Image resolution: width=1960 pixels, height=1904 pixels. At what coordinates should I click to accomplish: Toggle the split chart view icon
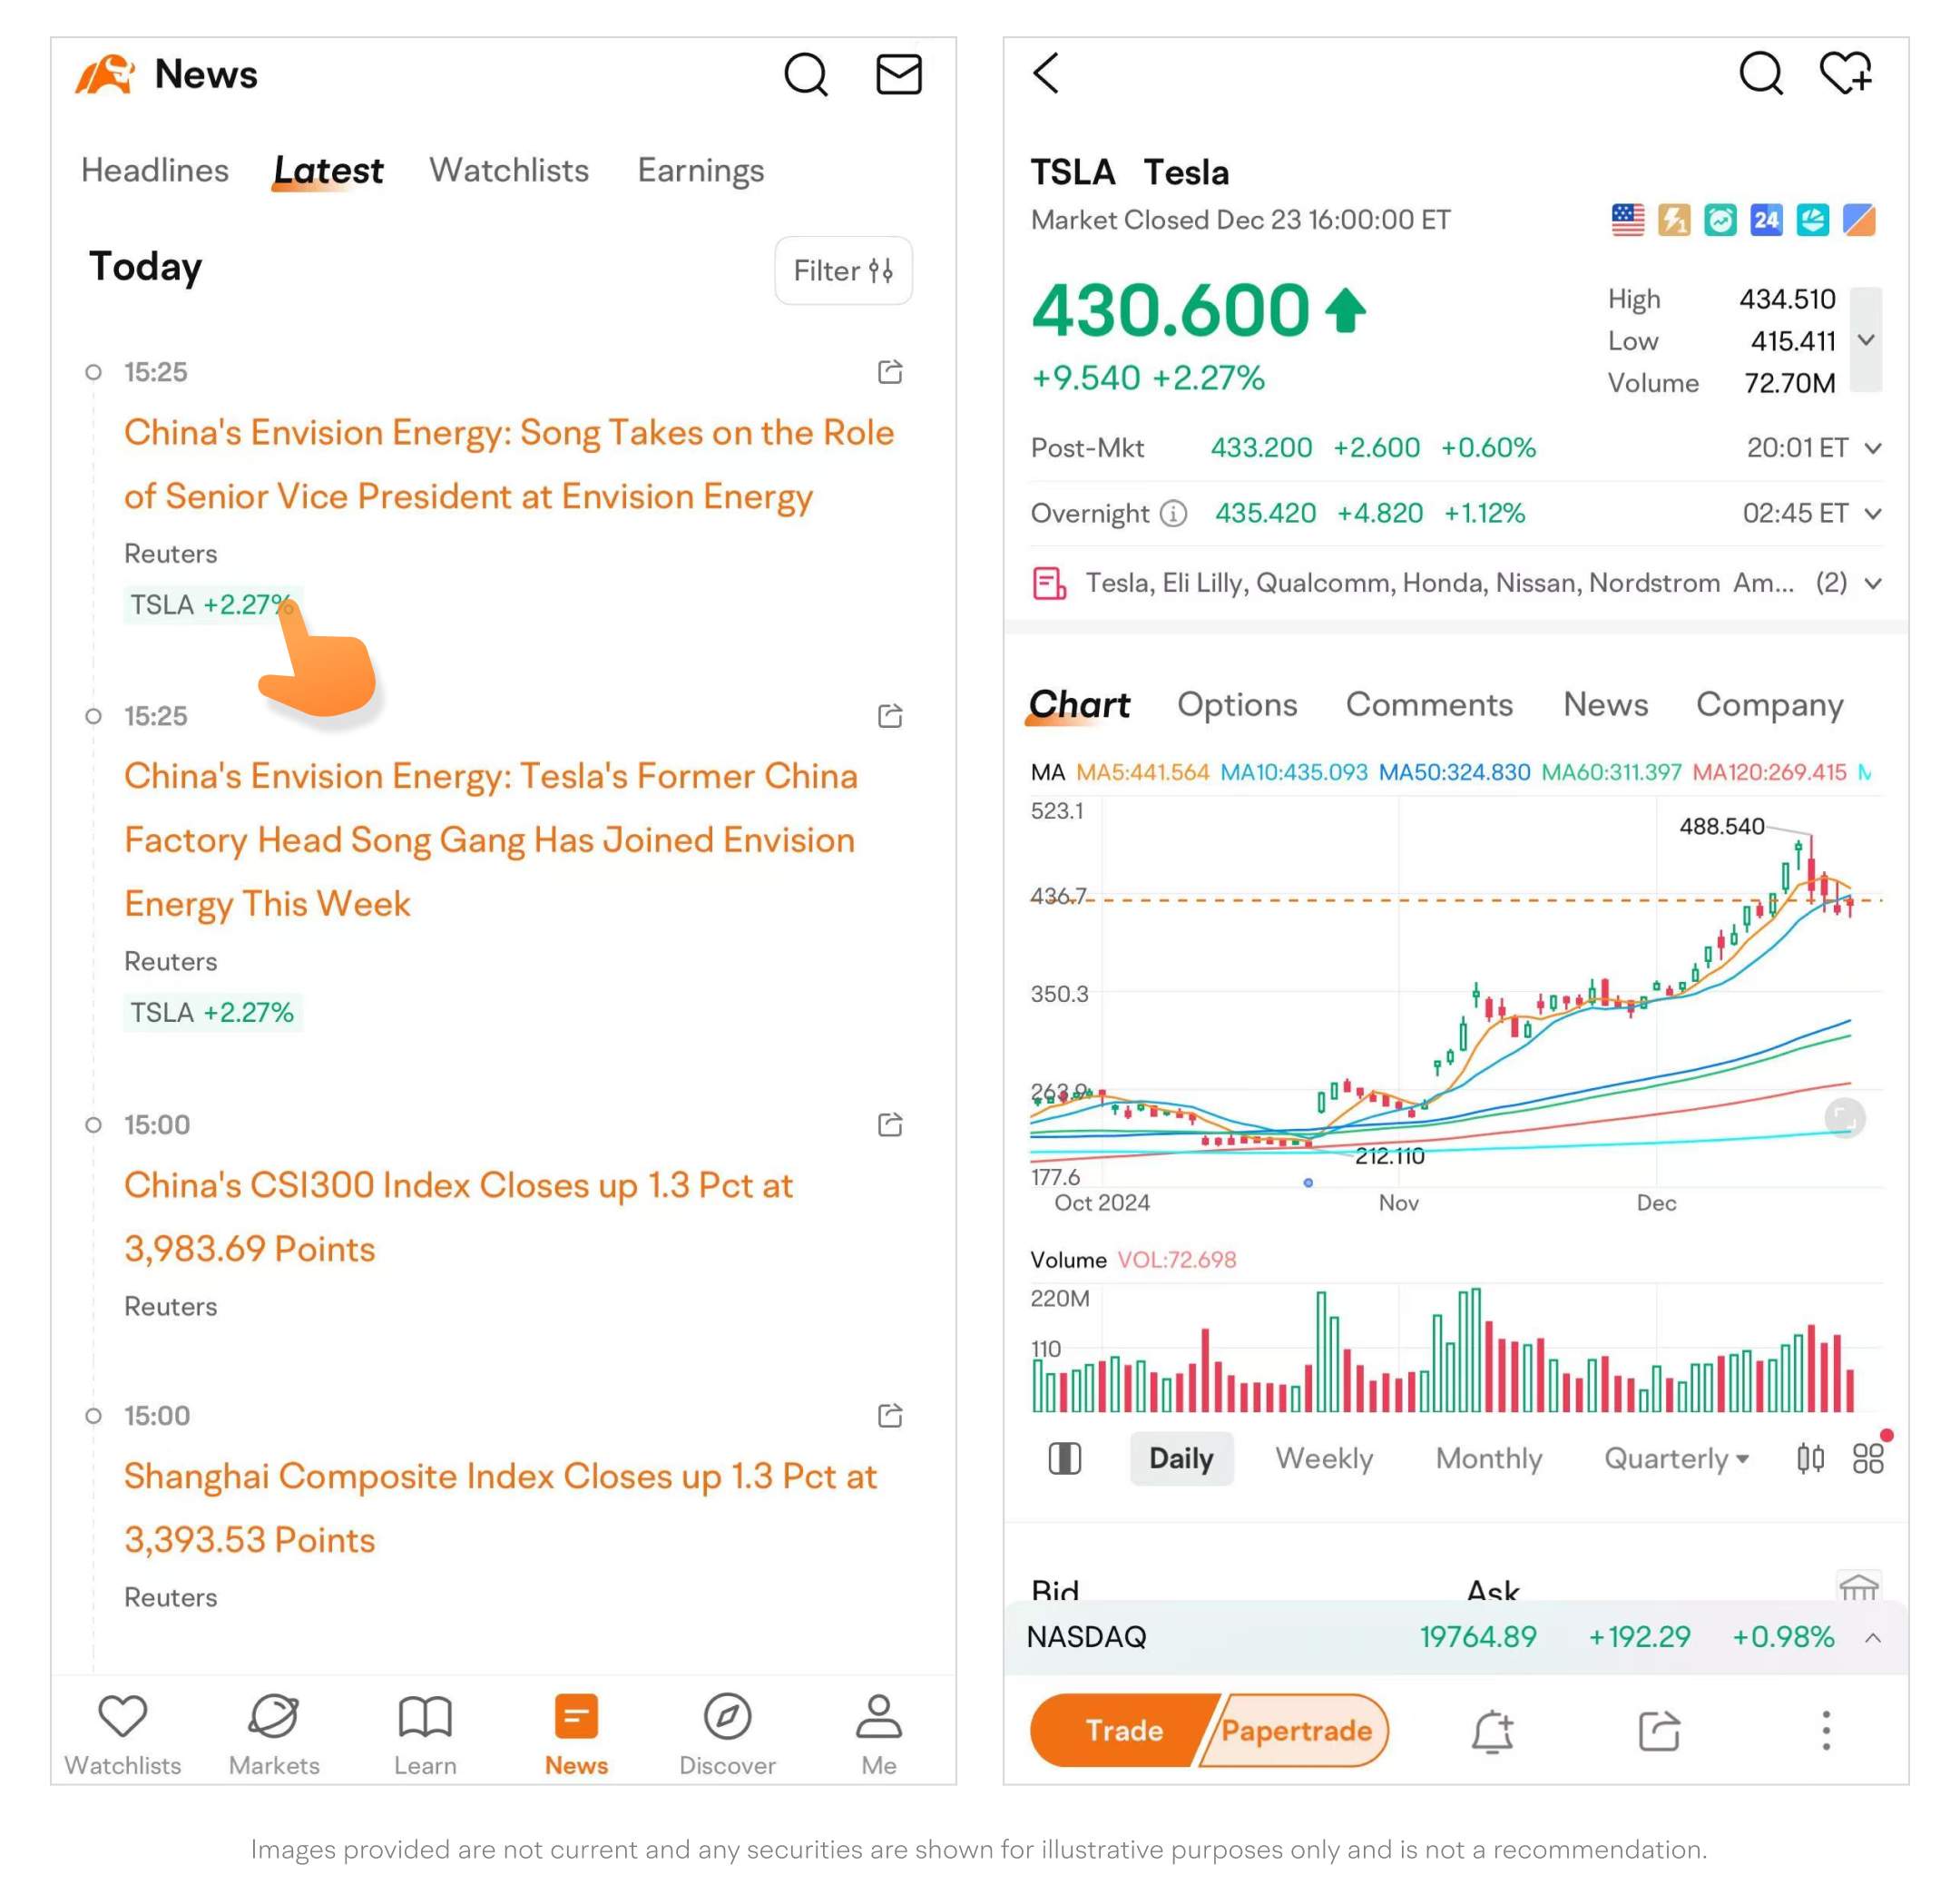pos(1065,1458)
